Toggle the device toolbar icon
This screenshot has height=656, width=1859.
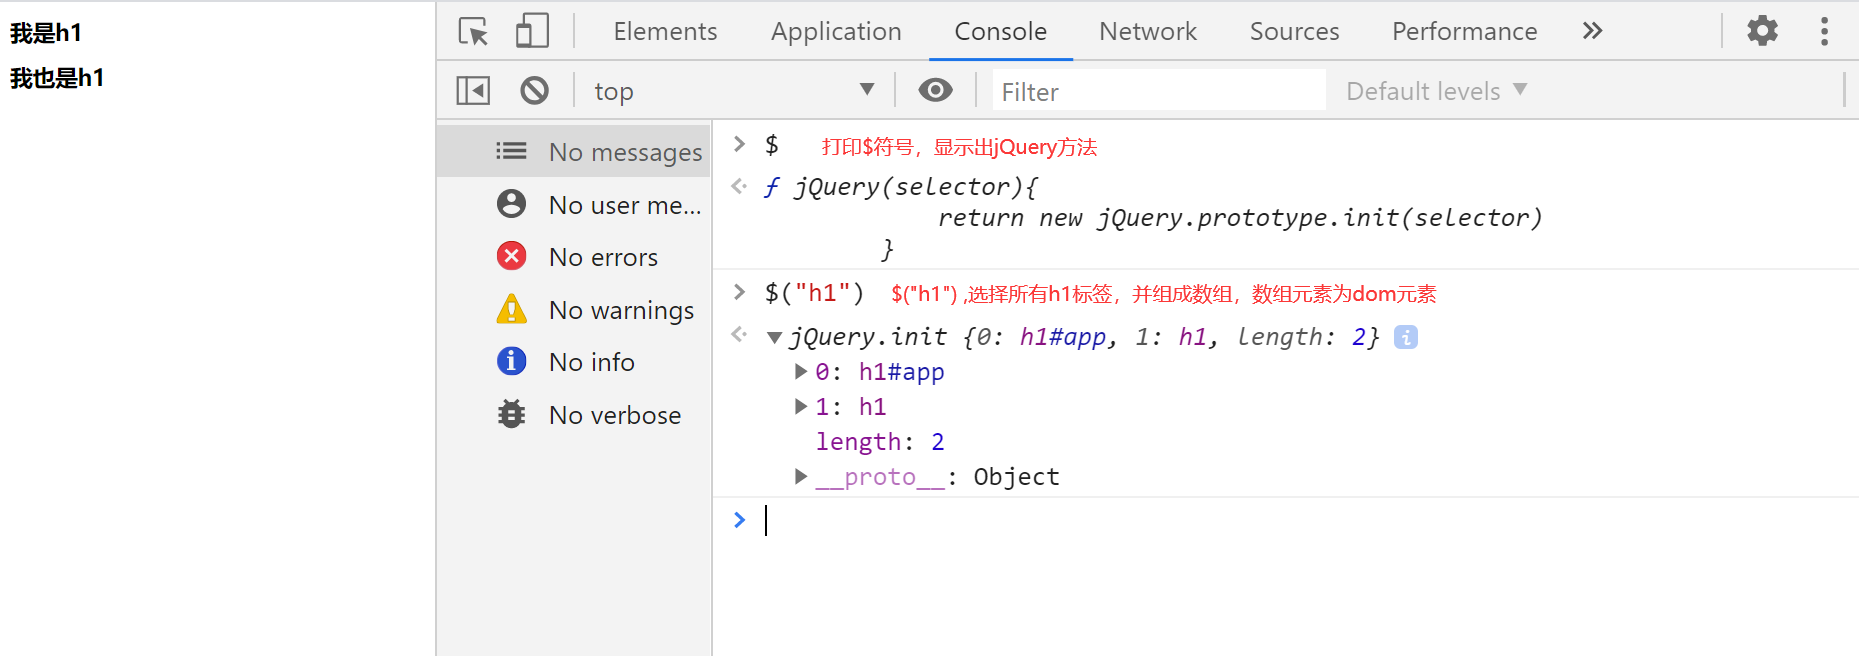point(532,31)
